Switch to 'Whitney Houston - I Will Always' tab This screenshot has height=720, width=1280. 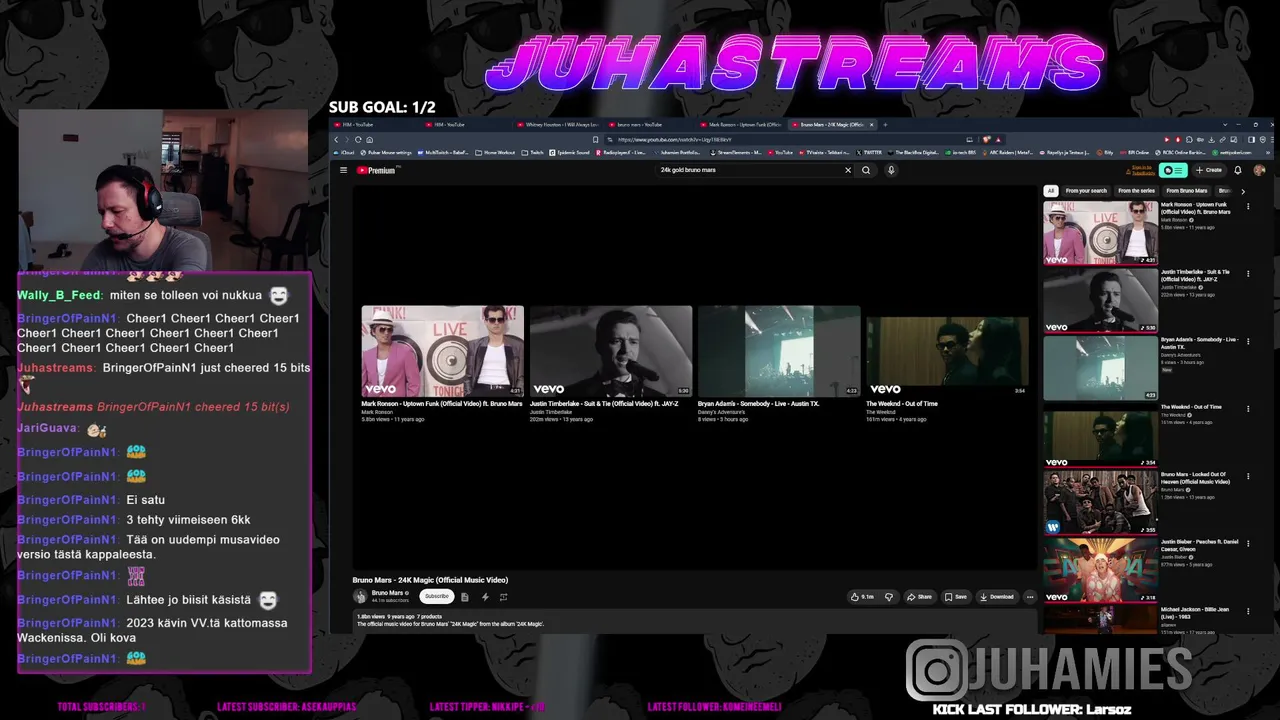pyautogui.click(x=561, y=125)
